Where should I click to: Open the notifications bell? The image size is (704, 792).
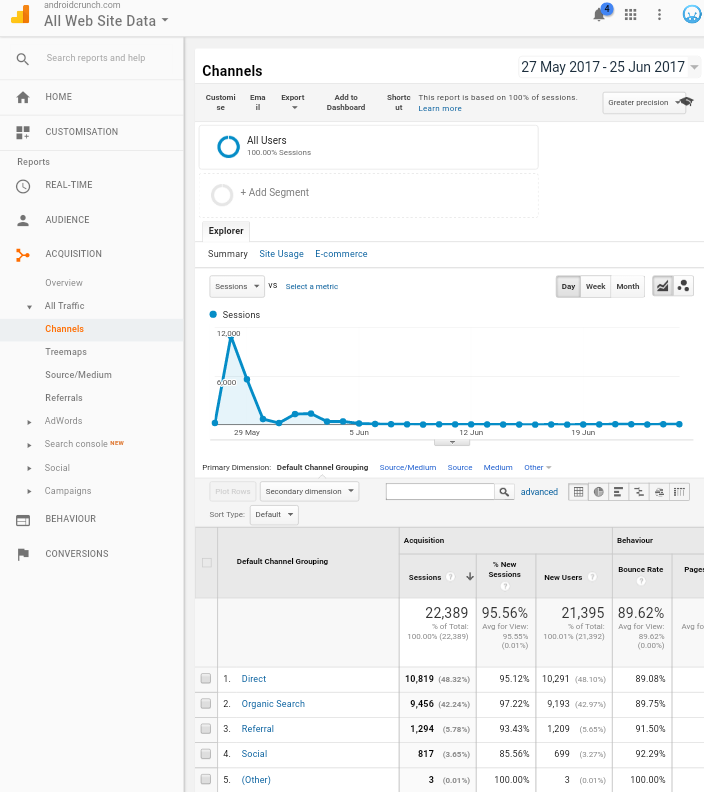(x=599, y=15)
